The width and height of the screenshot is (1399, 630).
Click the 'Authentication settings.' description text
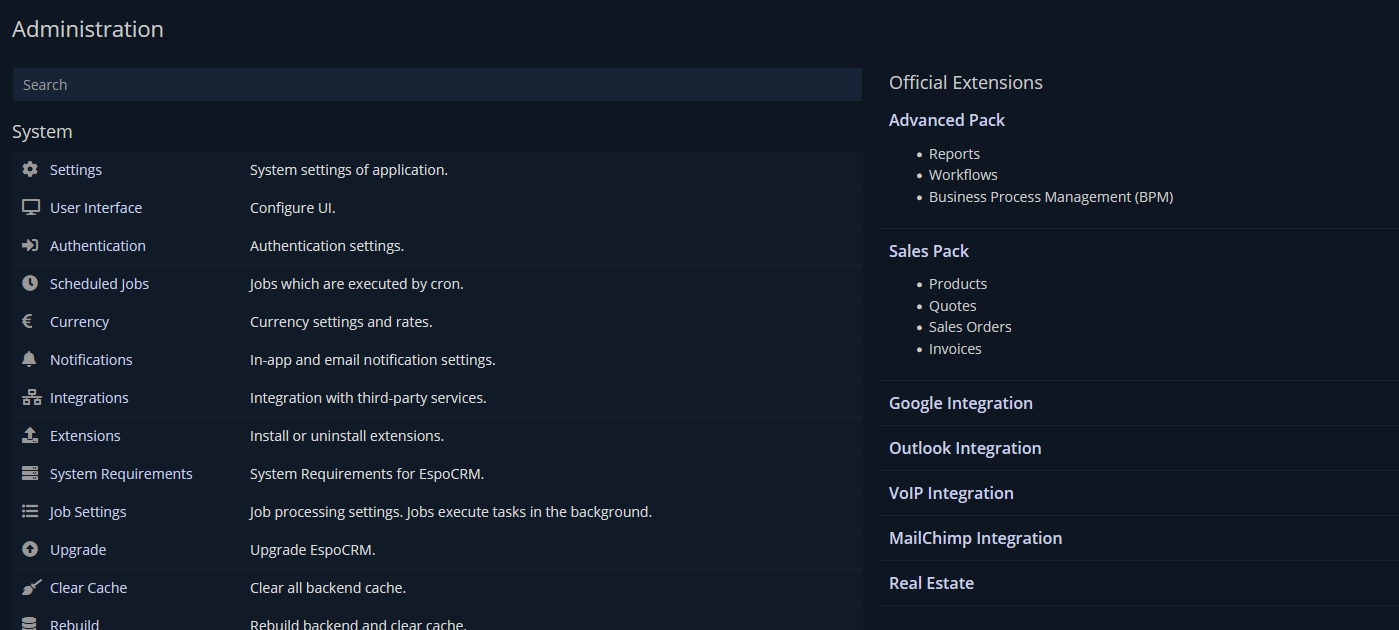point(327,246)
